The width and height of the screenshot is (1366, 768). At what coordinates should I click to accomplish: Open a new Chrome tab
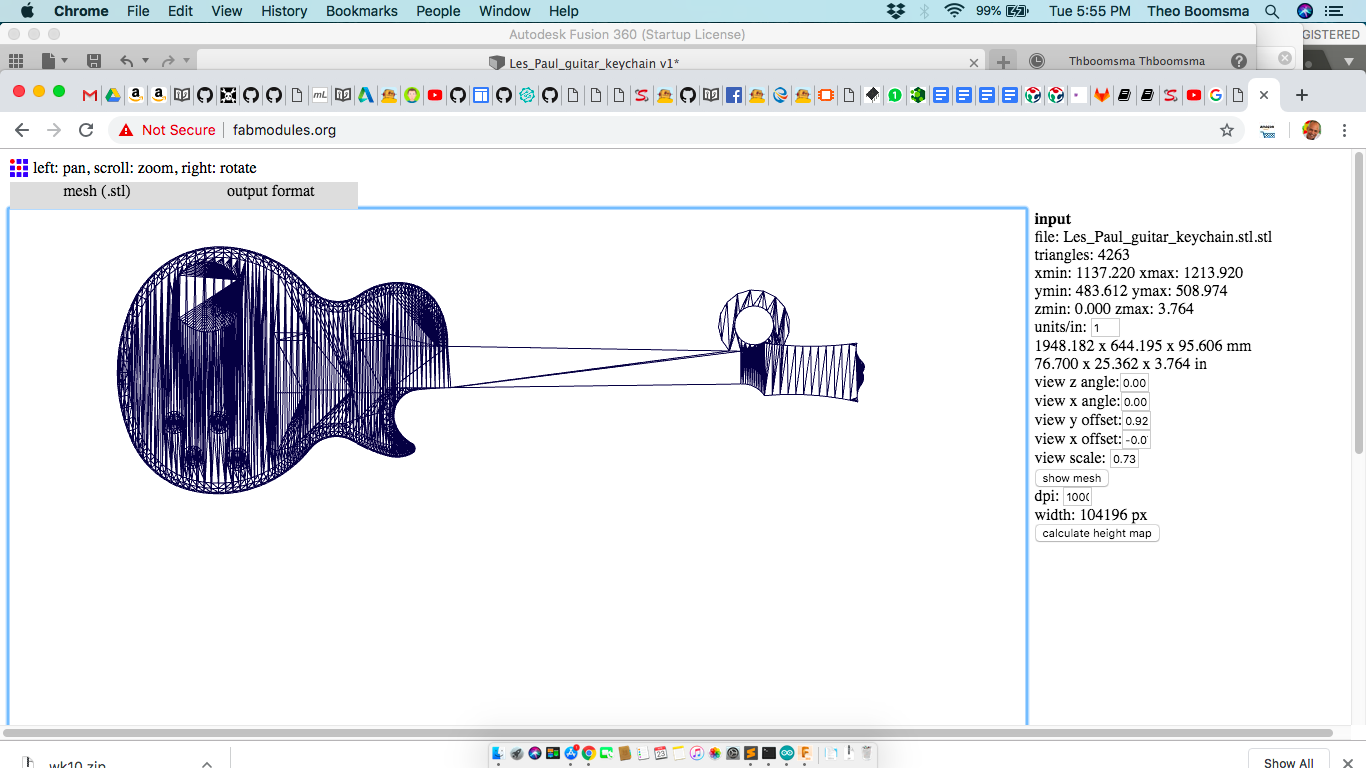click(x=1301, y=95)
